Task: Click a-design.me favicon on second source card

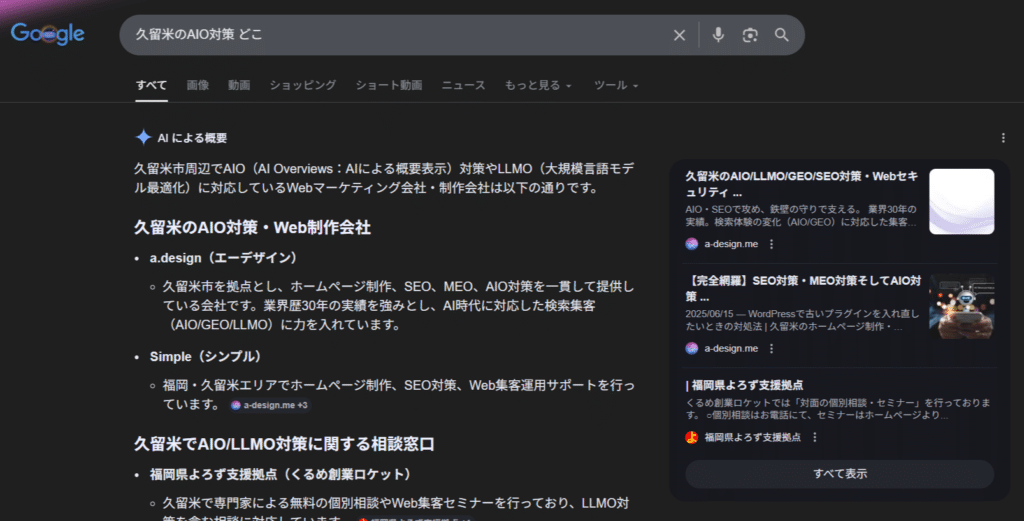Action: tap(692, 348)
